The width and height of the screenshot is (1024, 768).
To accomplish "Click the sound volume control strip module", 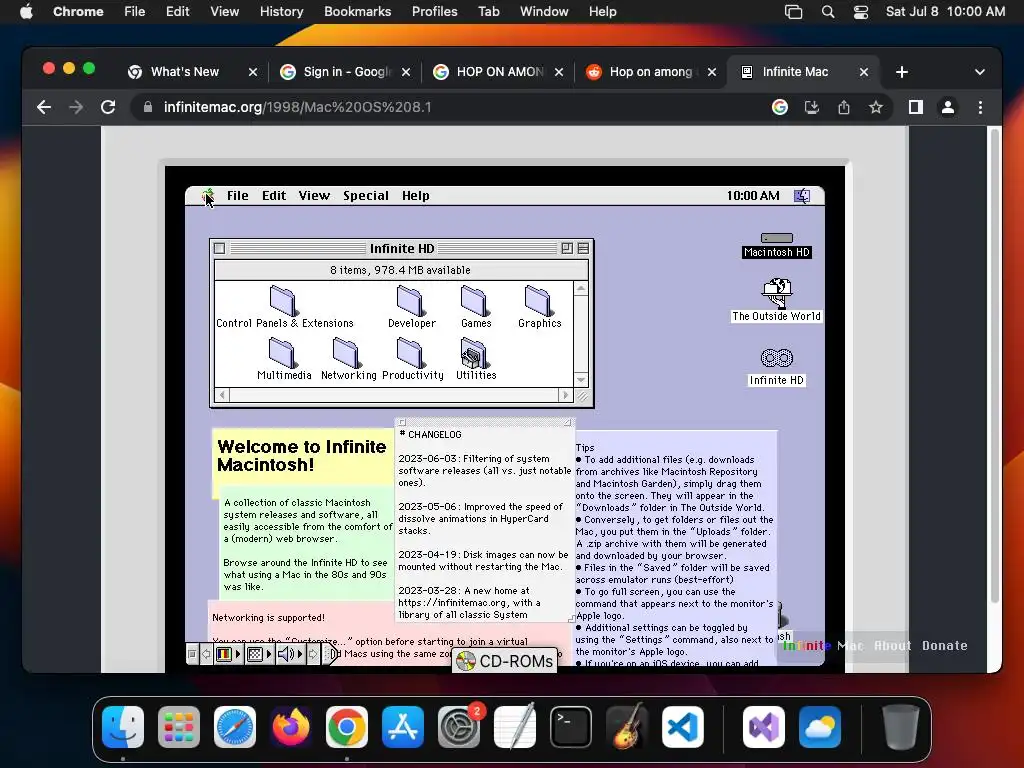I will pos(286,654).
